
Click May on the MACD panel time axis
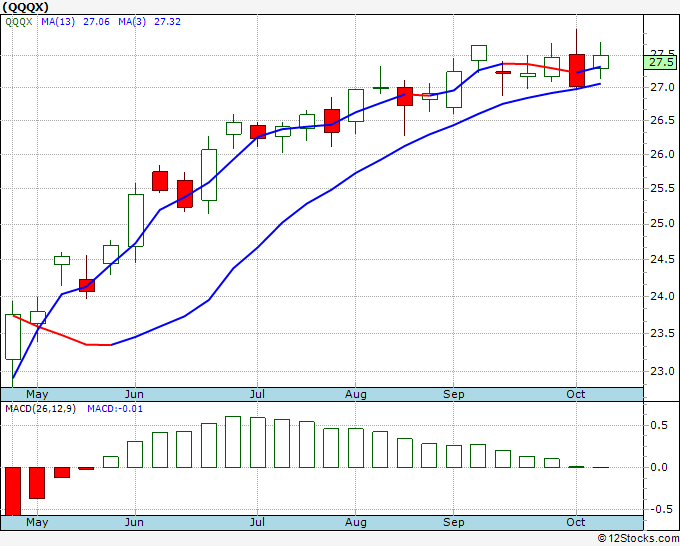click(37, 522)
